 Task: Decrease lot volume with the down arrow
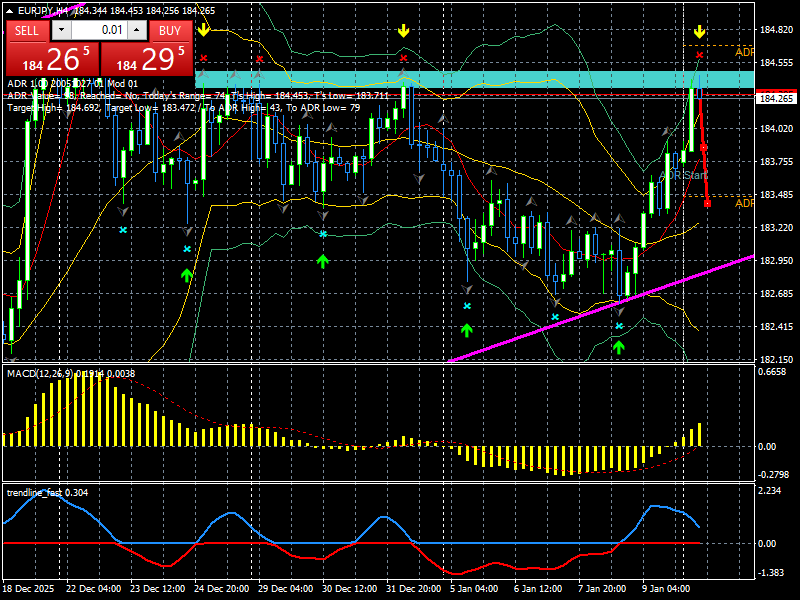point(62,30)
